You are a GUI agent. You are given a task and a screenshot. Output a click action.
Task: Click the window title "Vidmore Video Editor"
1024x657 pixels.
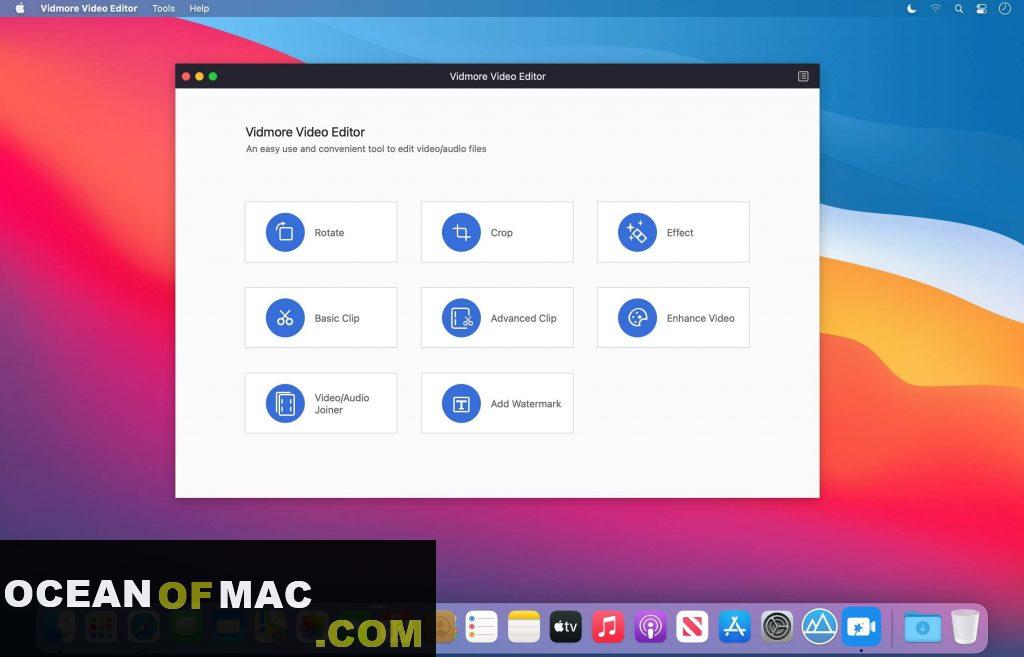click(498, 76)
